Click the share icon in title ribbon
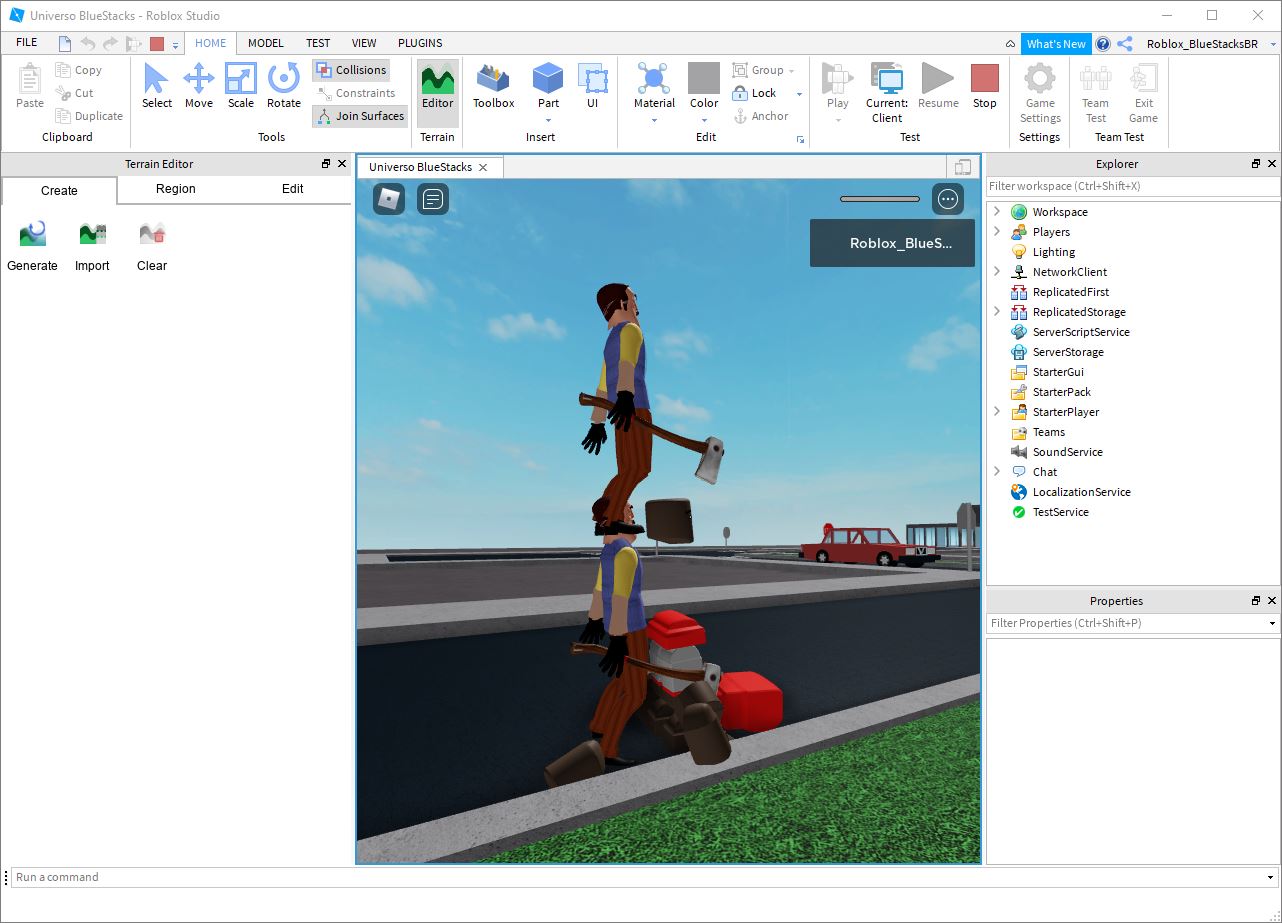1282x923 pixels. pos(1125,44)
